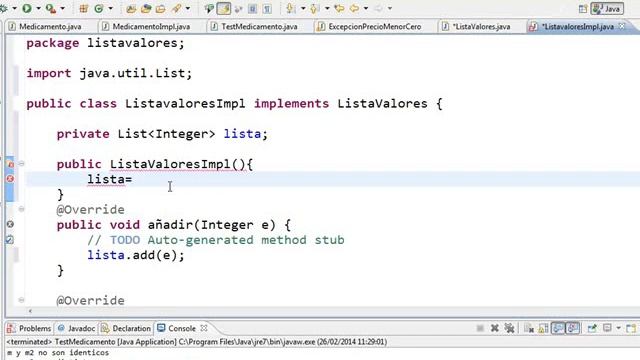Viewport: 640px width, 360px height.
Task: Click the Open Task toolbar icon
Action: (x=146, y=9)
